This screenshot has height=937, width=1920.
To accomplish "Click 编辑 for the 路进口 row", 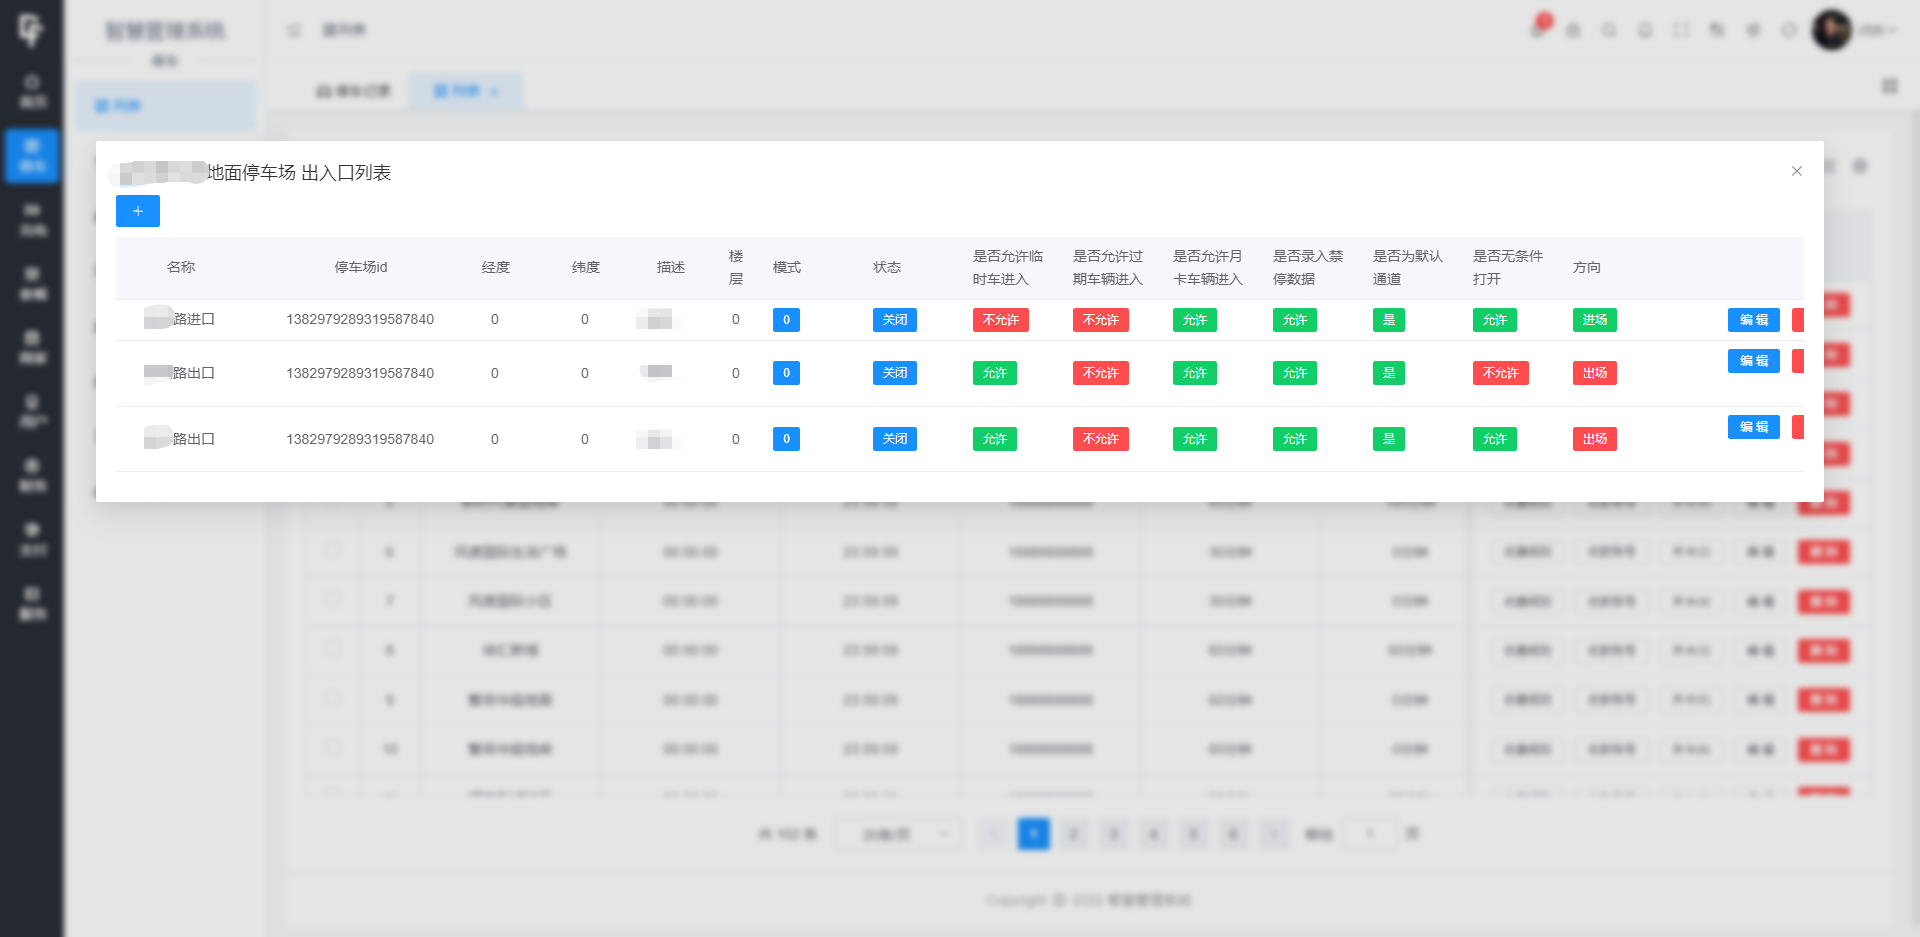I will 1753,320.
